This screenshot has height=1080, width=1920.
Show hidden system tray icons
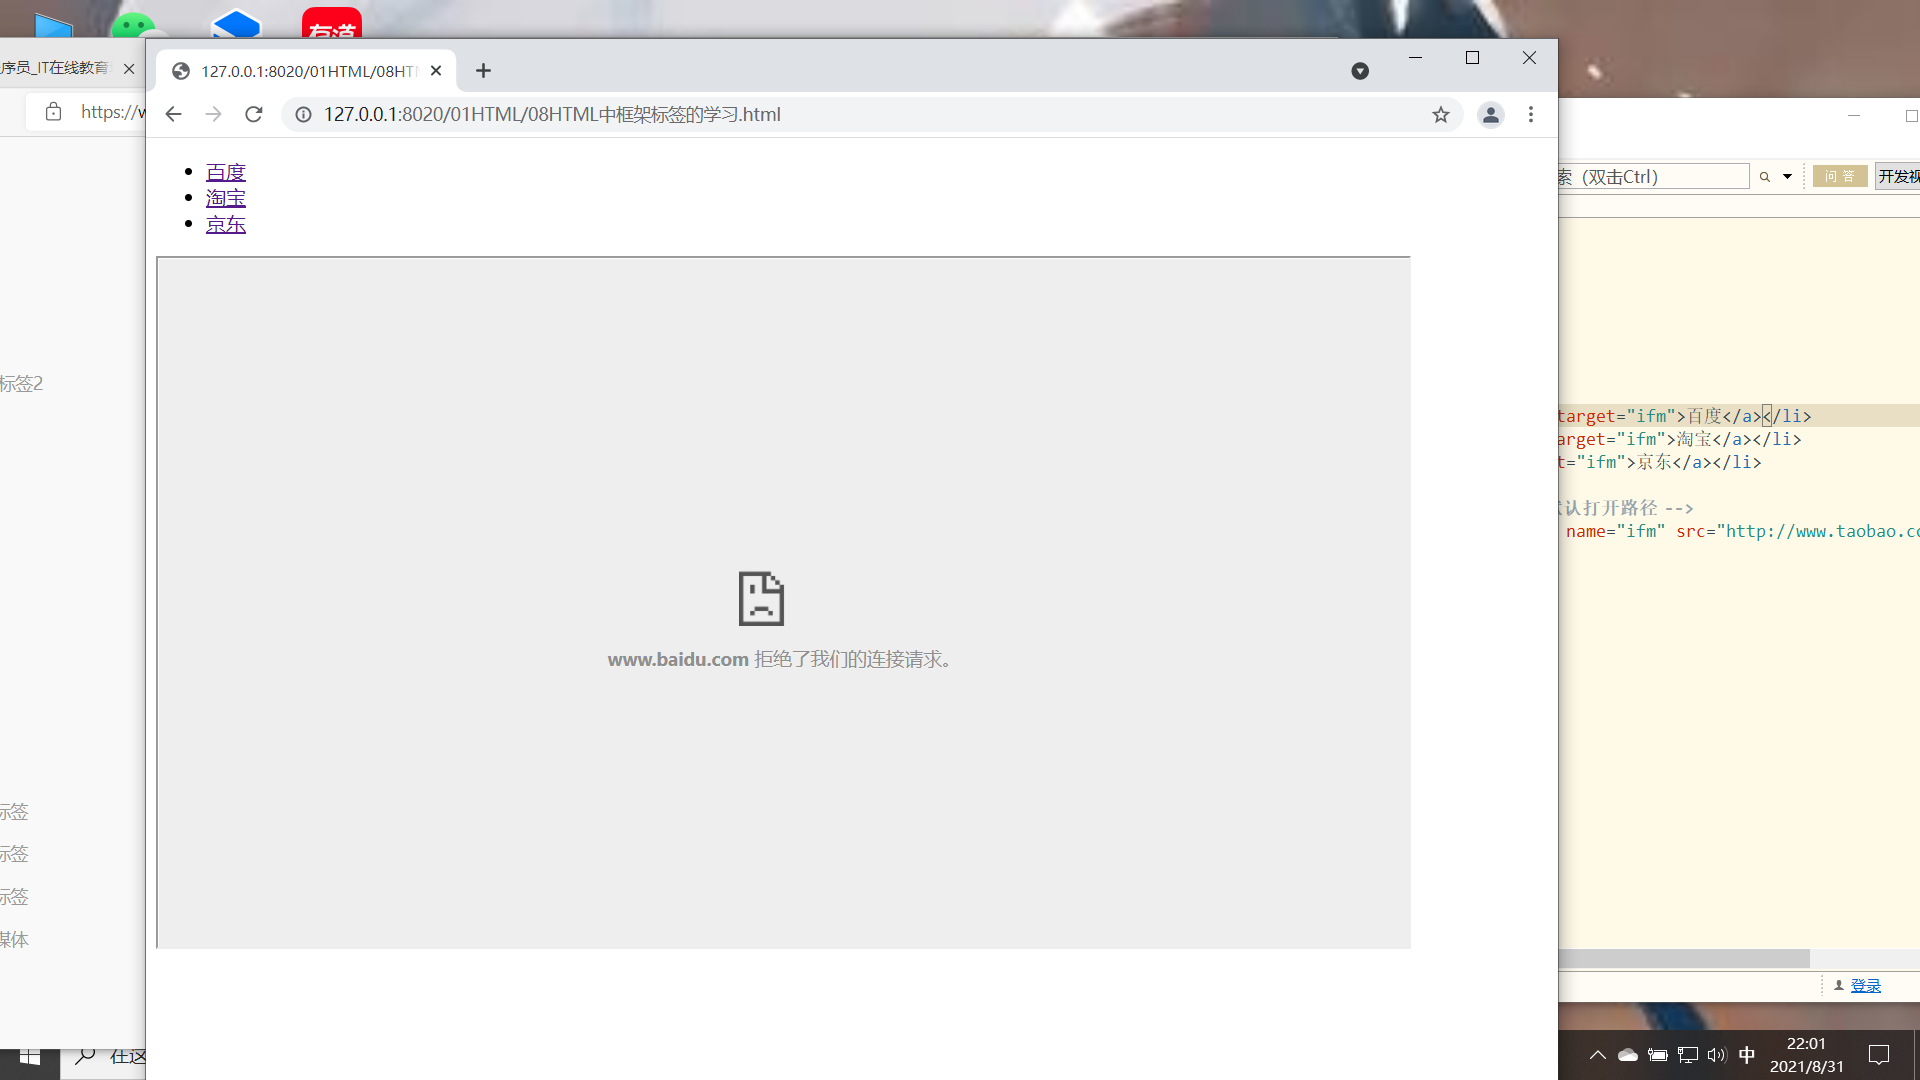pyautogui.click(x=1597, y=1055)
